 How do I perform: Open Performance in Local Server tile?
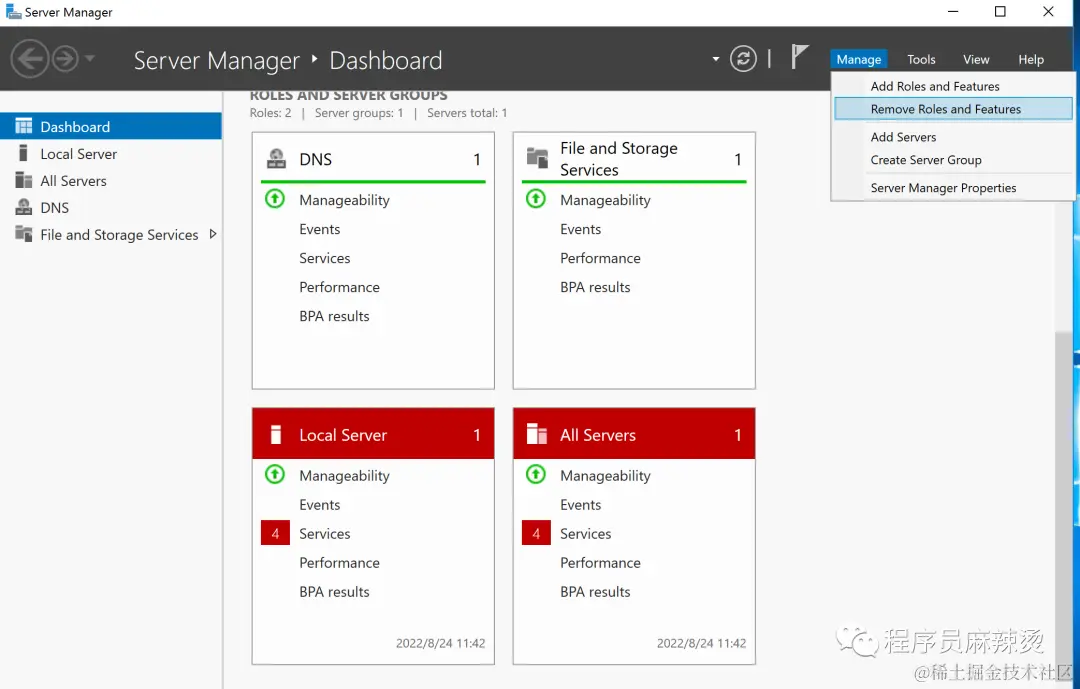339,562
